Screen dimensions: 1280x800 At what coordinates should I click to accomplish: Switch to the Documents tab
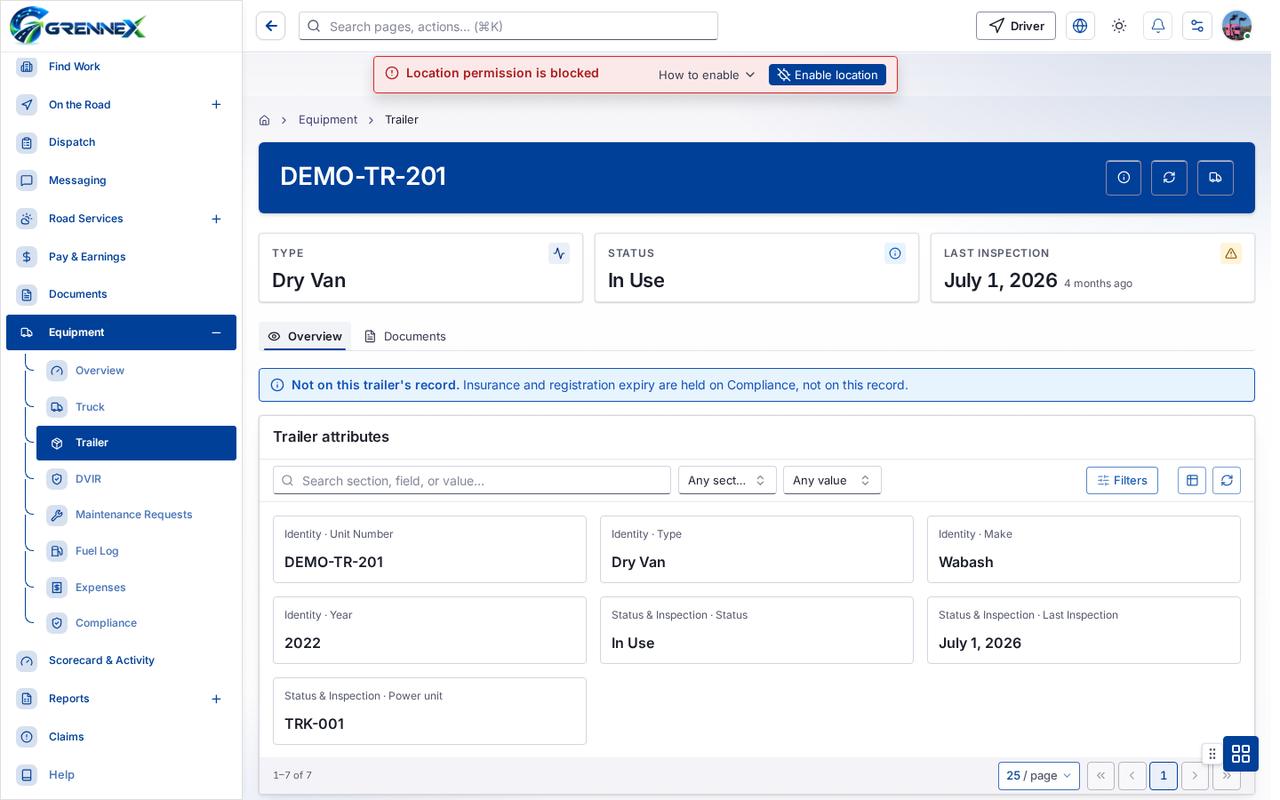click(x=405, y=336)
